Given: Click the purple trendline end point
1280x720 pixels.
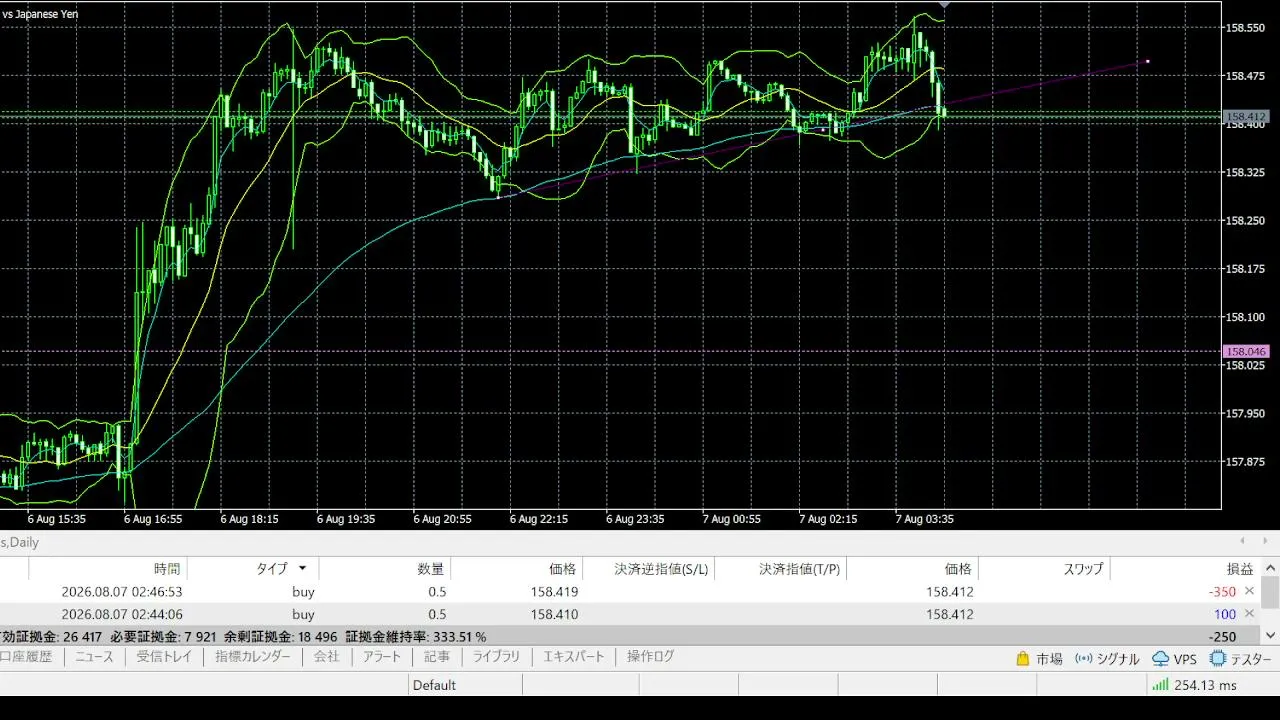Looking at the screenshot, I should (1147, 61).
